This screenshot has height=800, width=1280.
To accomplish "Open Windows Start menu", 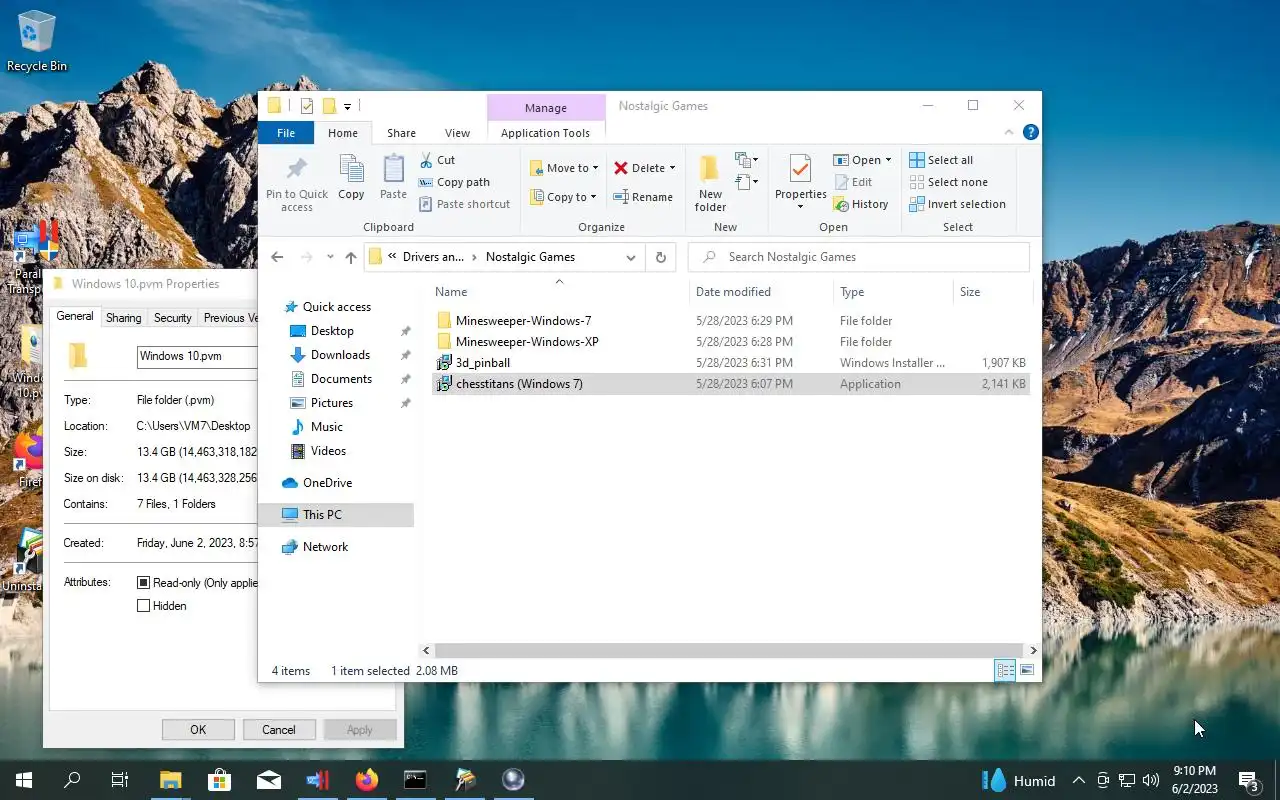I will (24, 780).
